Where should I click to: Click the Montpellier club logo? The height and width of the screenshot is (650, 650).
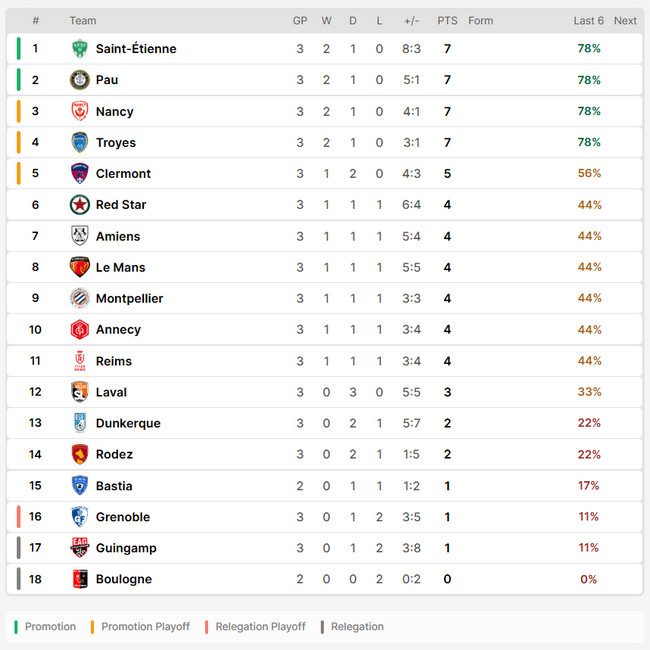pos(80,298)
